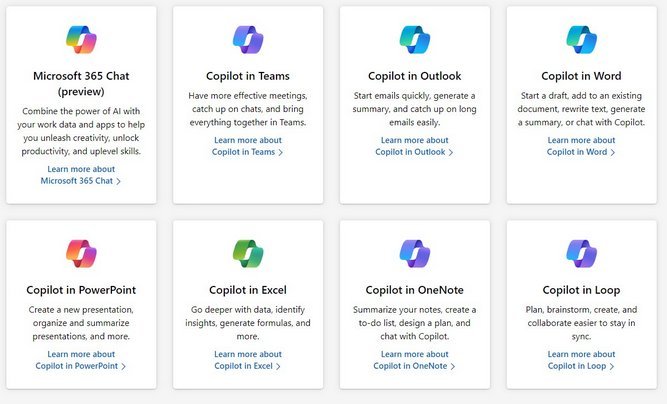667x404 pixels.
Task: Open Learn more about Copilot in Word
Action: (581, 146)
